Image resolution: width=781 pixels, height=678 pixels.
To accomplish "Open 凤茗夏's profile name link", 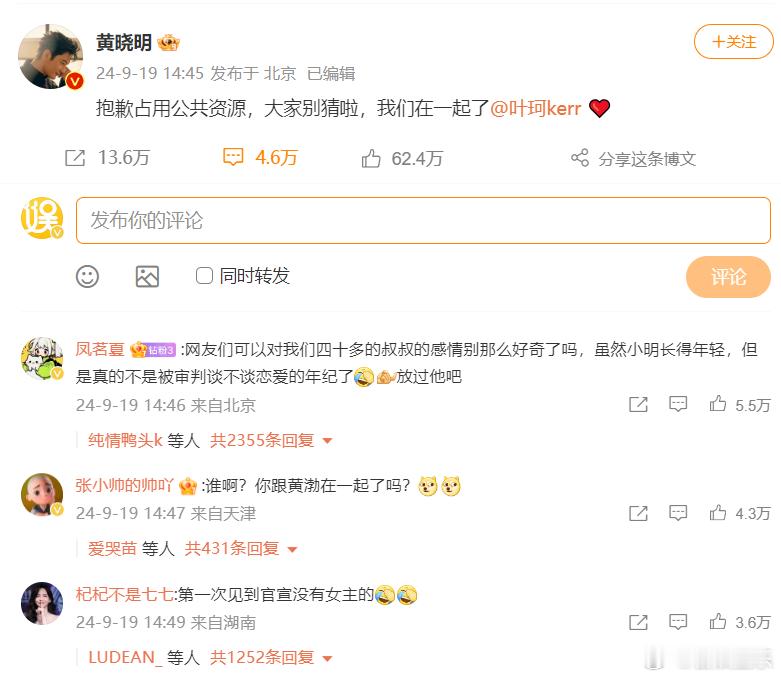I will click(x=100, y=349).
